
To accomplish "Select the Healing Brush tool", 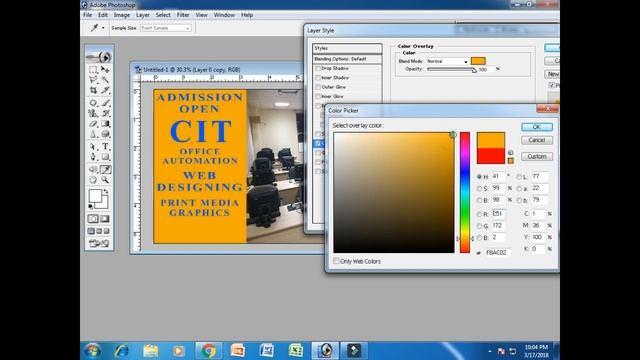I will [93, 103].
